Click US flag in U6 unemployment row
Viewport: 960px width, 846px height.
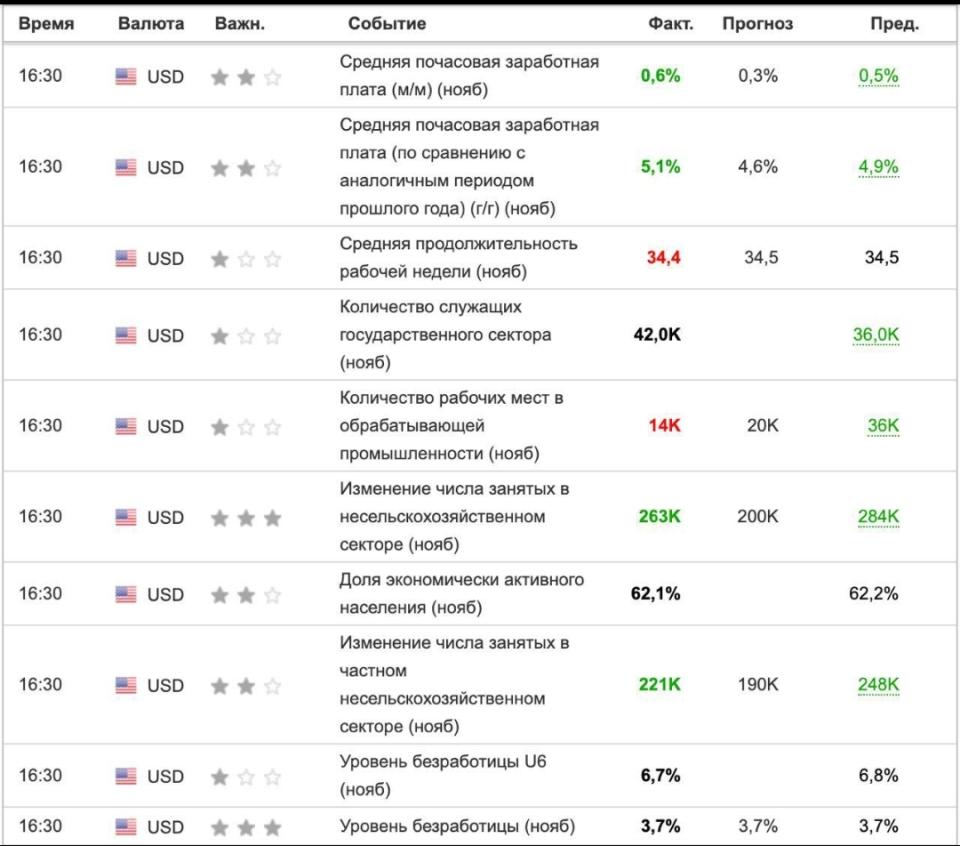[x=125, y=777]
